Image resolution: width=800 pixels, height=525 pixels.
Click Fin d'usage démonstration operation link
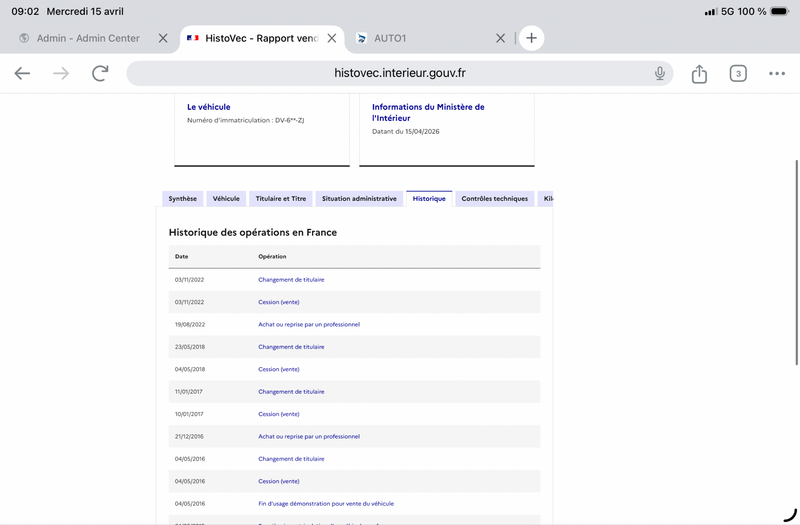(x=326, y=504)
